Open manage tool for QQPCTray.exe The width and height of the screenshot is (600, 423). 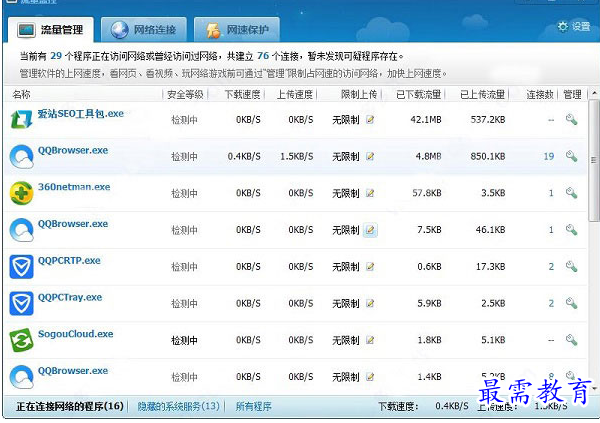click(x=571, y=303)
